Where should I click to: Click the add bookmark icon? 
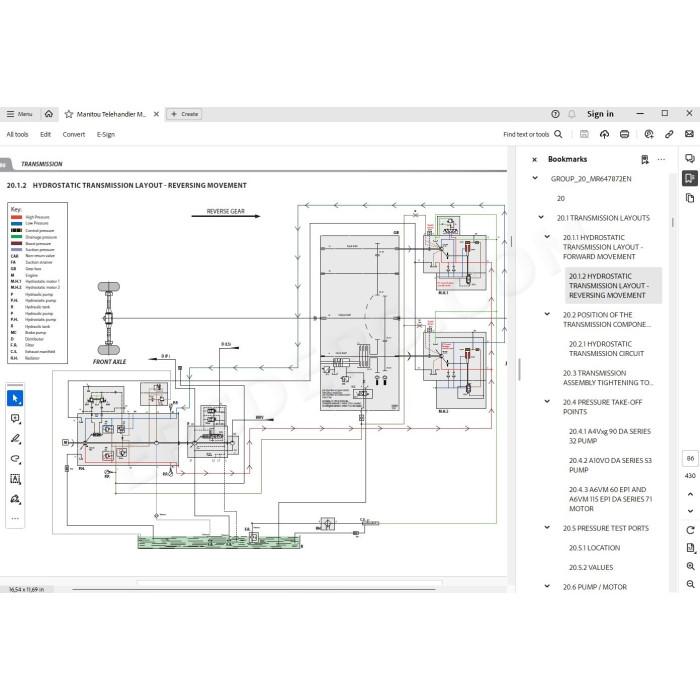(x=645, y=159)
